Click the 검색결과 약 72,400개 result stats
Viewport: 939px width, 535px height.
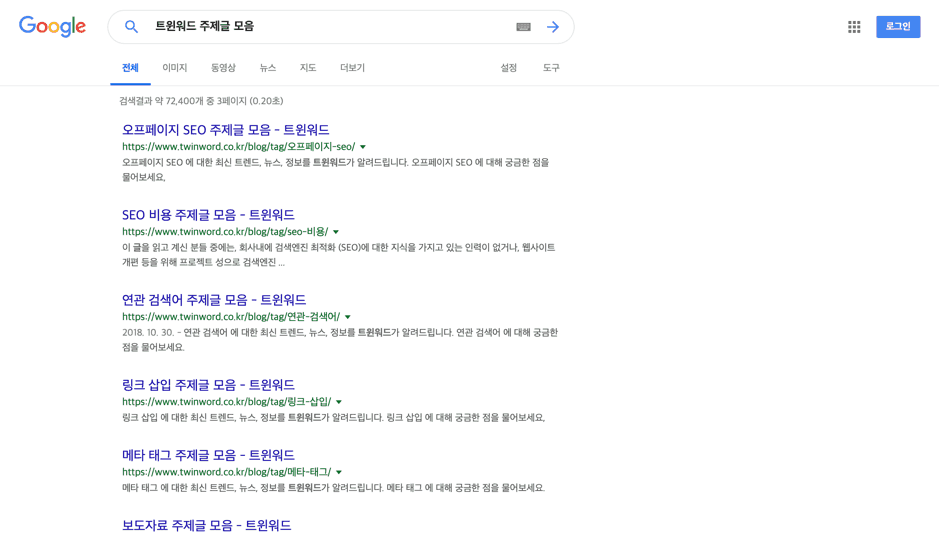tap(201, 101)
